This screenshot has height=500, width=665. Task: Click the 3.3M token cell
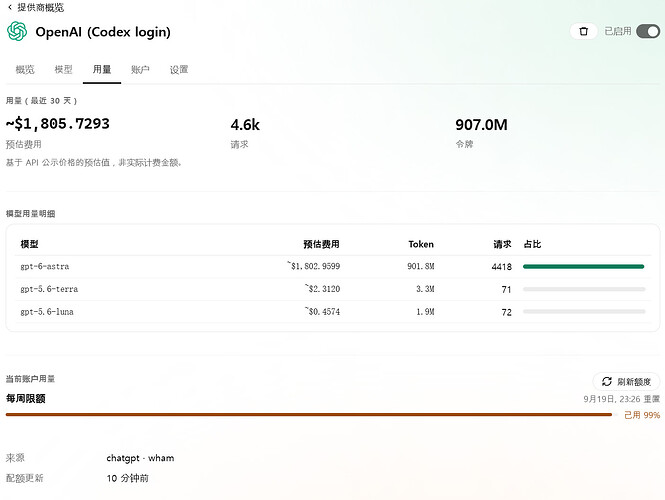425,289
